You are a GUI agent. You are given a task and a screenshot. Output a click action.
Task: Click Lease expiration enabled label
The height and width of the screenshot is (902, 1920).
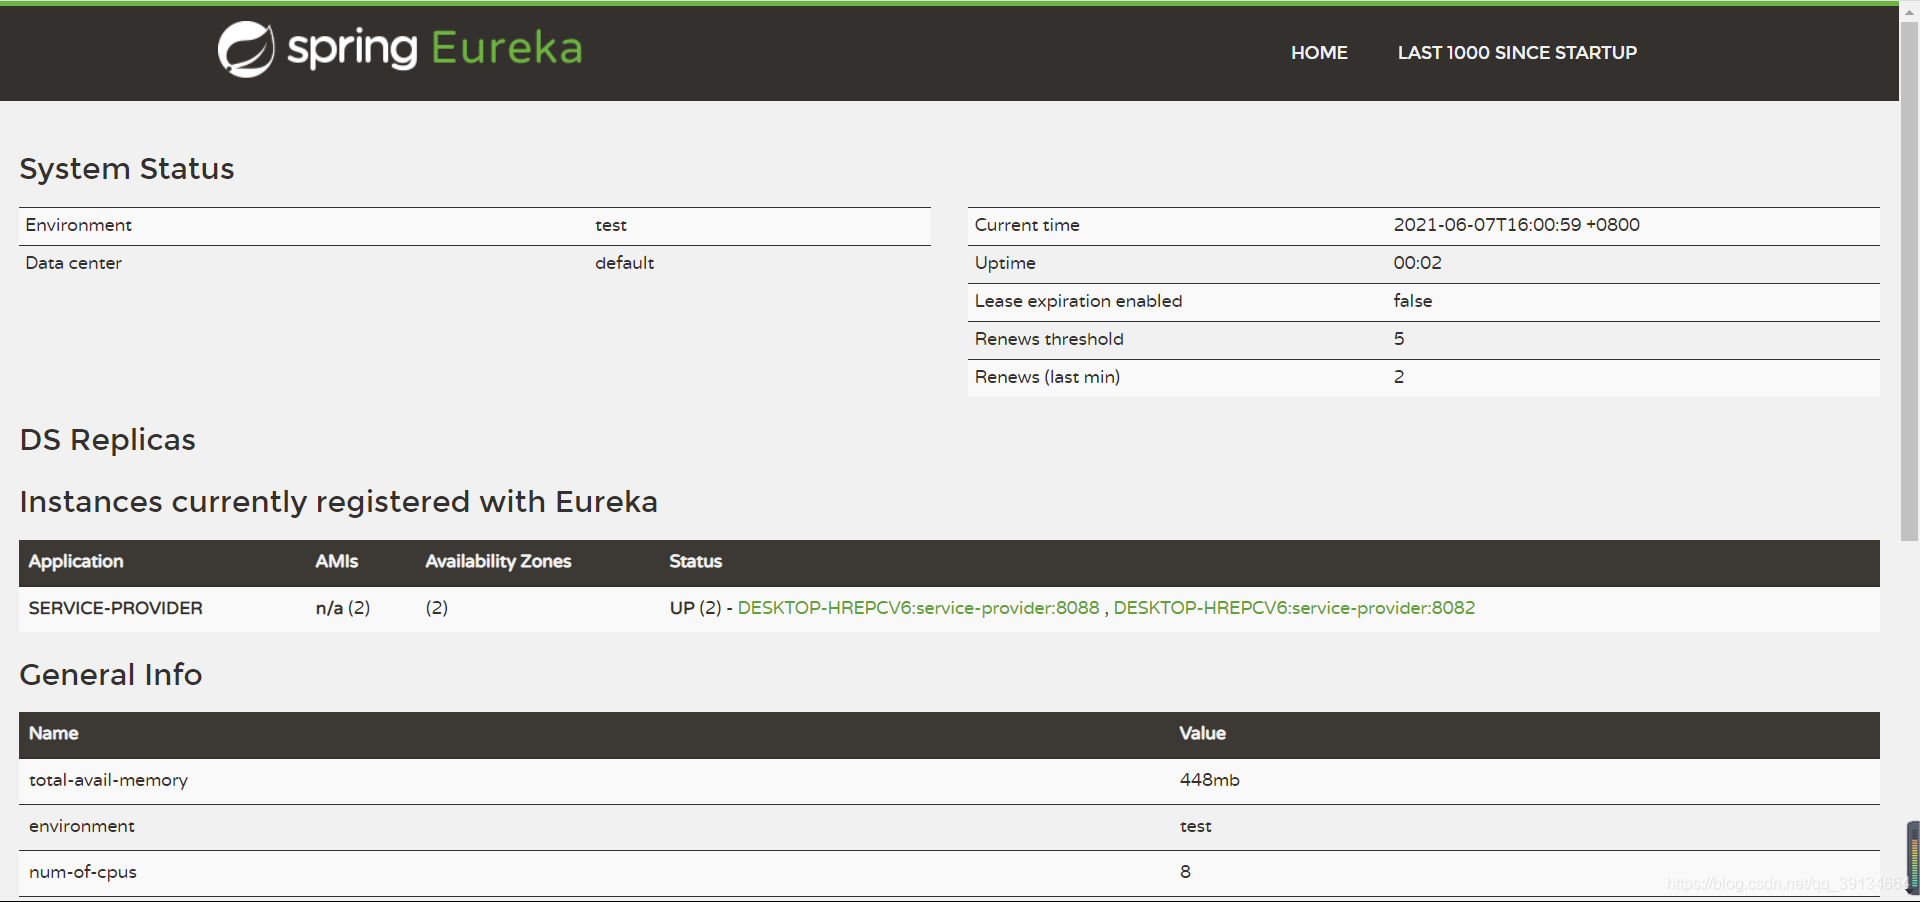pyautogui.click(x=1078, y=301)
